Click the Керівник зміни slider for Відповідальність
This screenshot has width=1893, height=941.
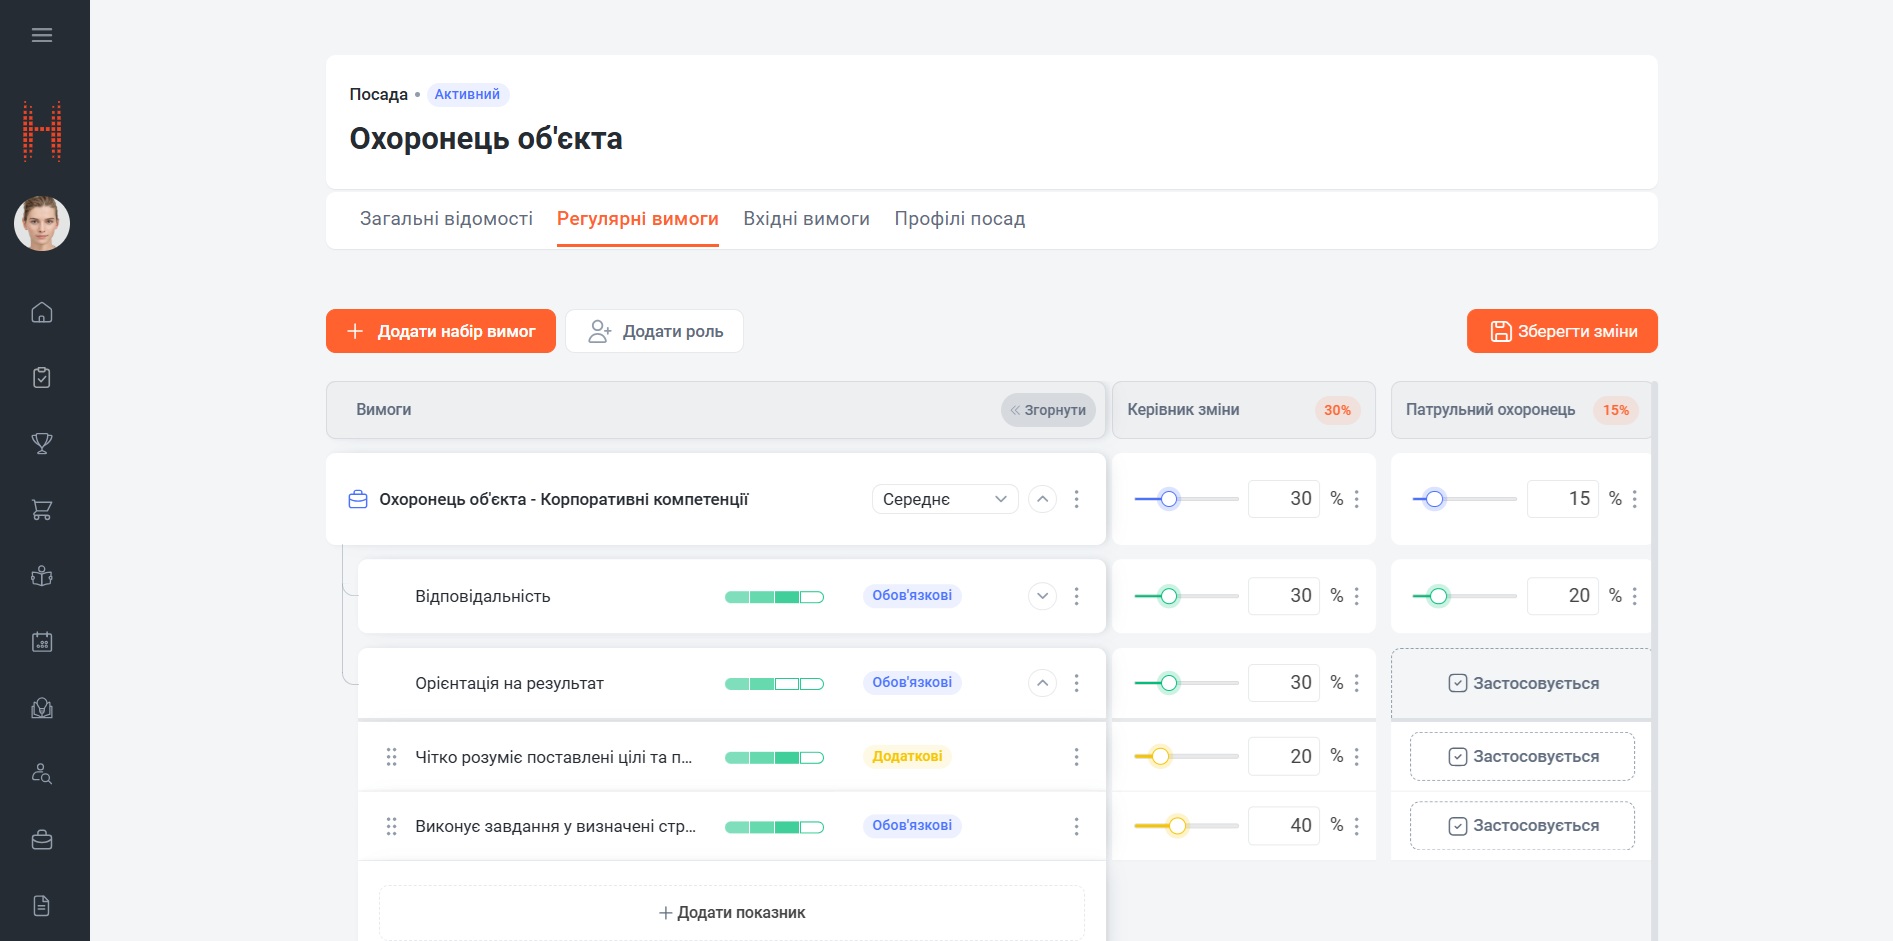coord(1186,596)
